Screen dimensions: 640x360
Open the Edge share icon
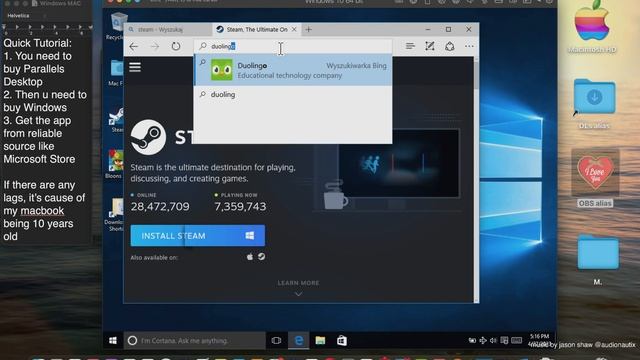coord(450,46)
